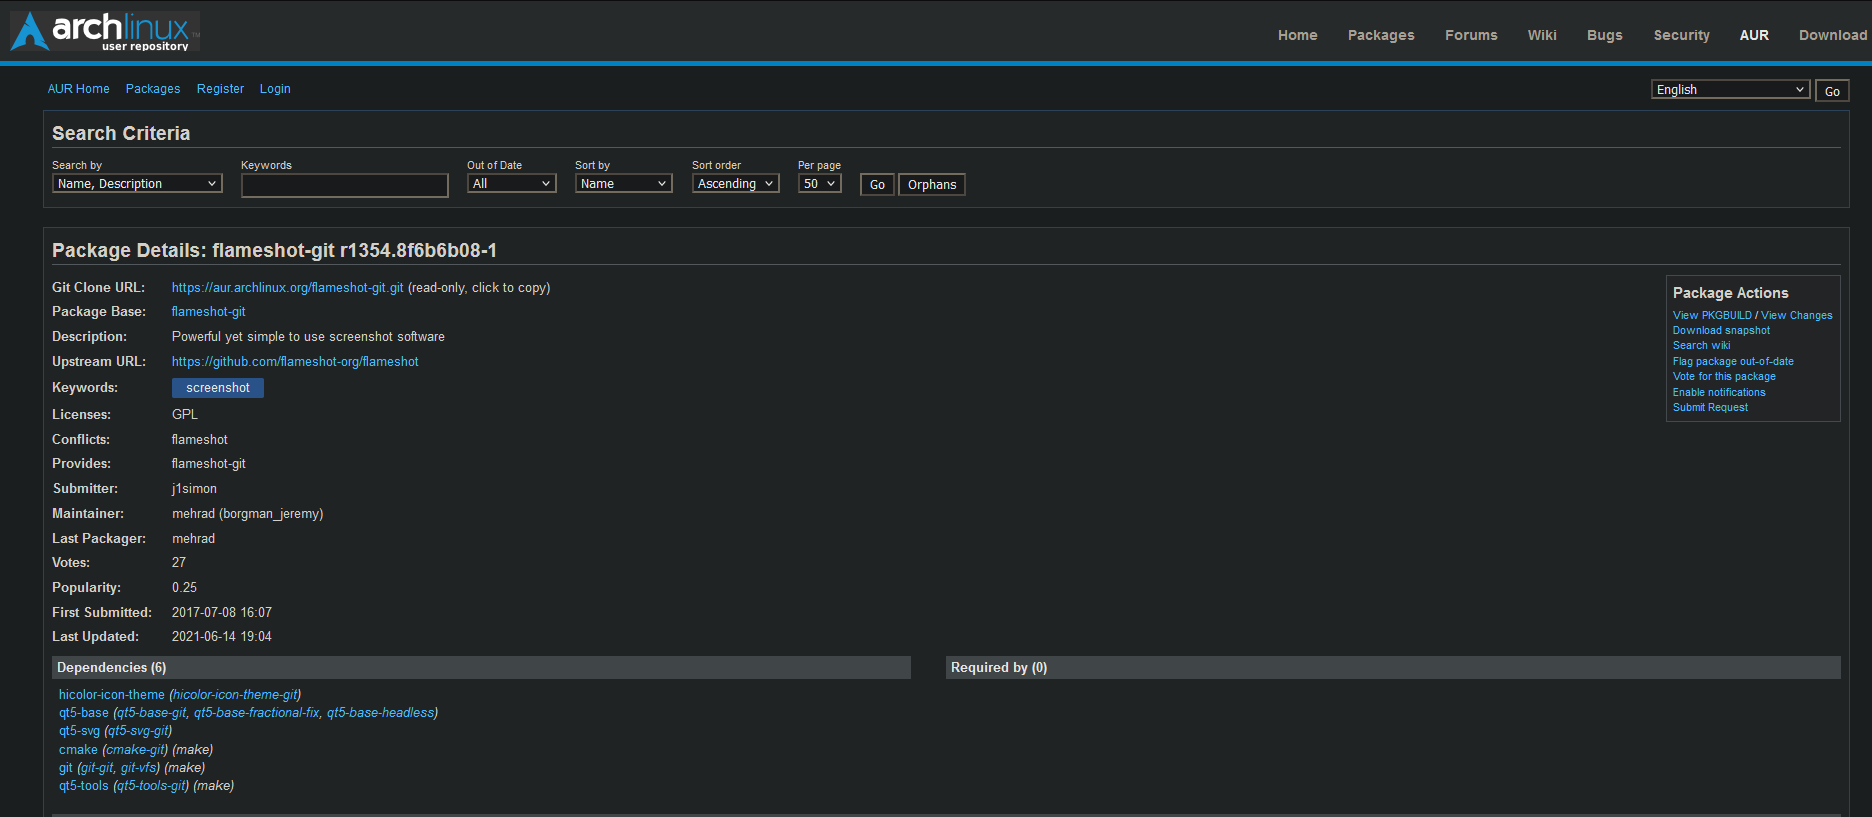
Task: Select maintainer text mehrad (borgman_jeremy)
Action: (248, 514)
